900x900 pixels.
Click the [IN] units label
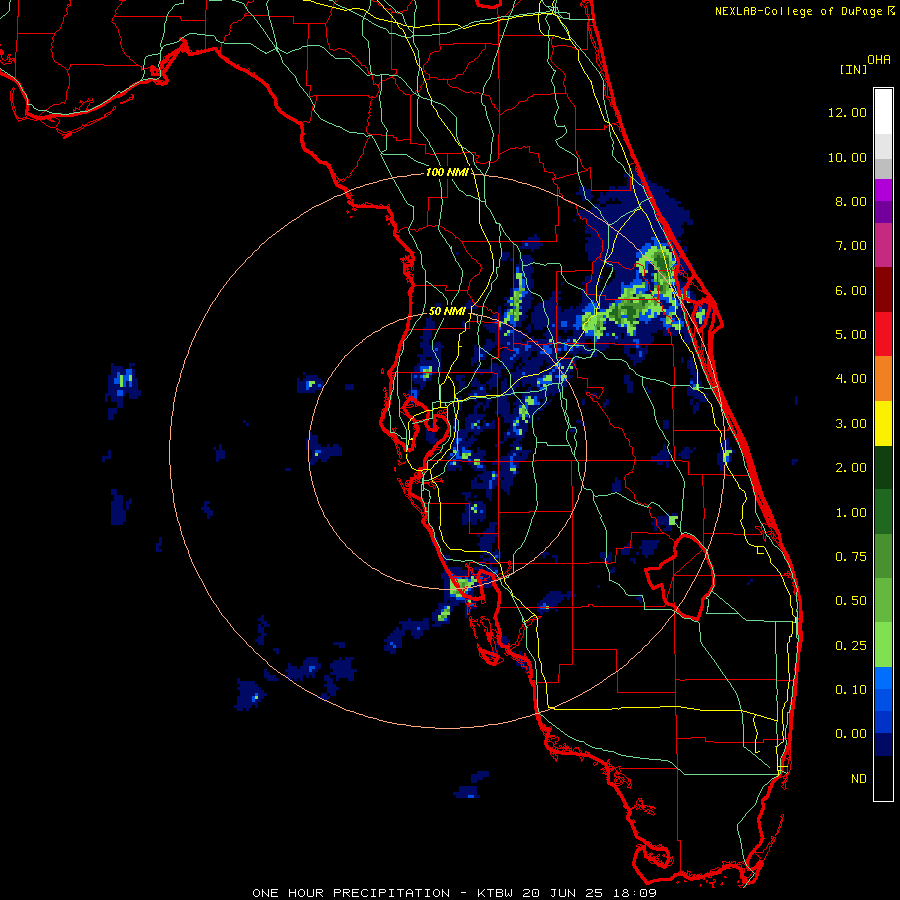[853, 69]
